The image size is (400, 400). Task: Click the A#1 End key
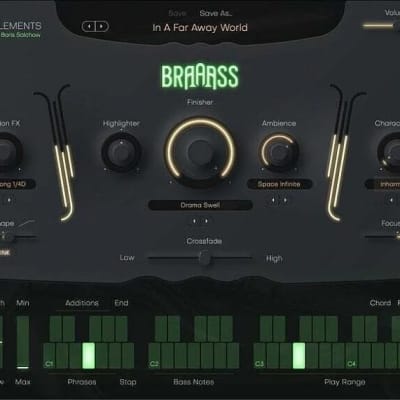[x=121, y=329]
